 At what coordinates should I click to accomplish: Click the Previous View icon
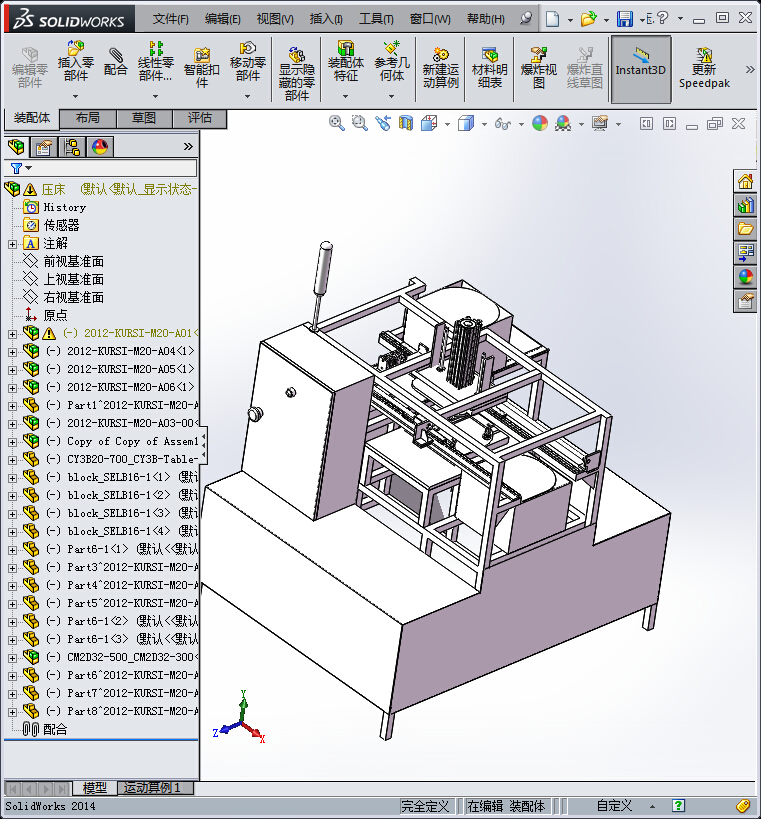tap(382, 123)
